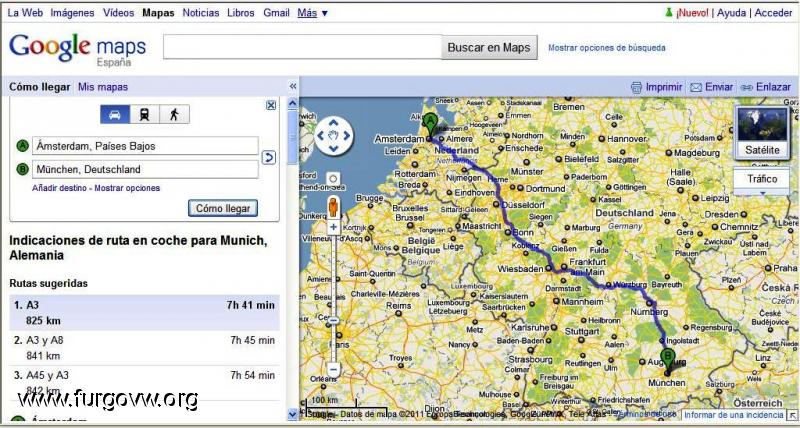Open the Más dropdown menu
The height and width of the screenshot is (428, 800).
click(x=312, y=13)
